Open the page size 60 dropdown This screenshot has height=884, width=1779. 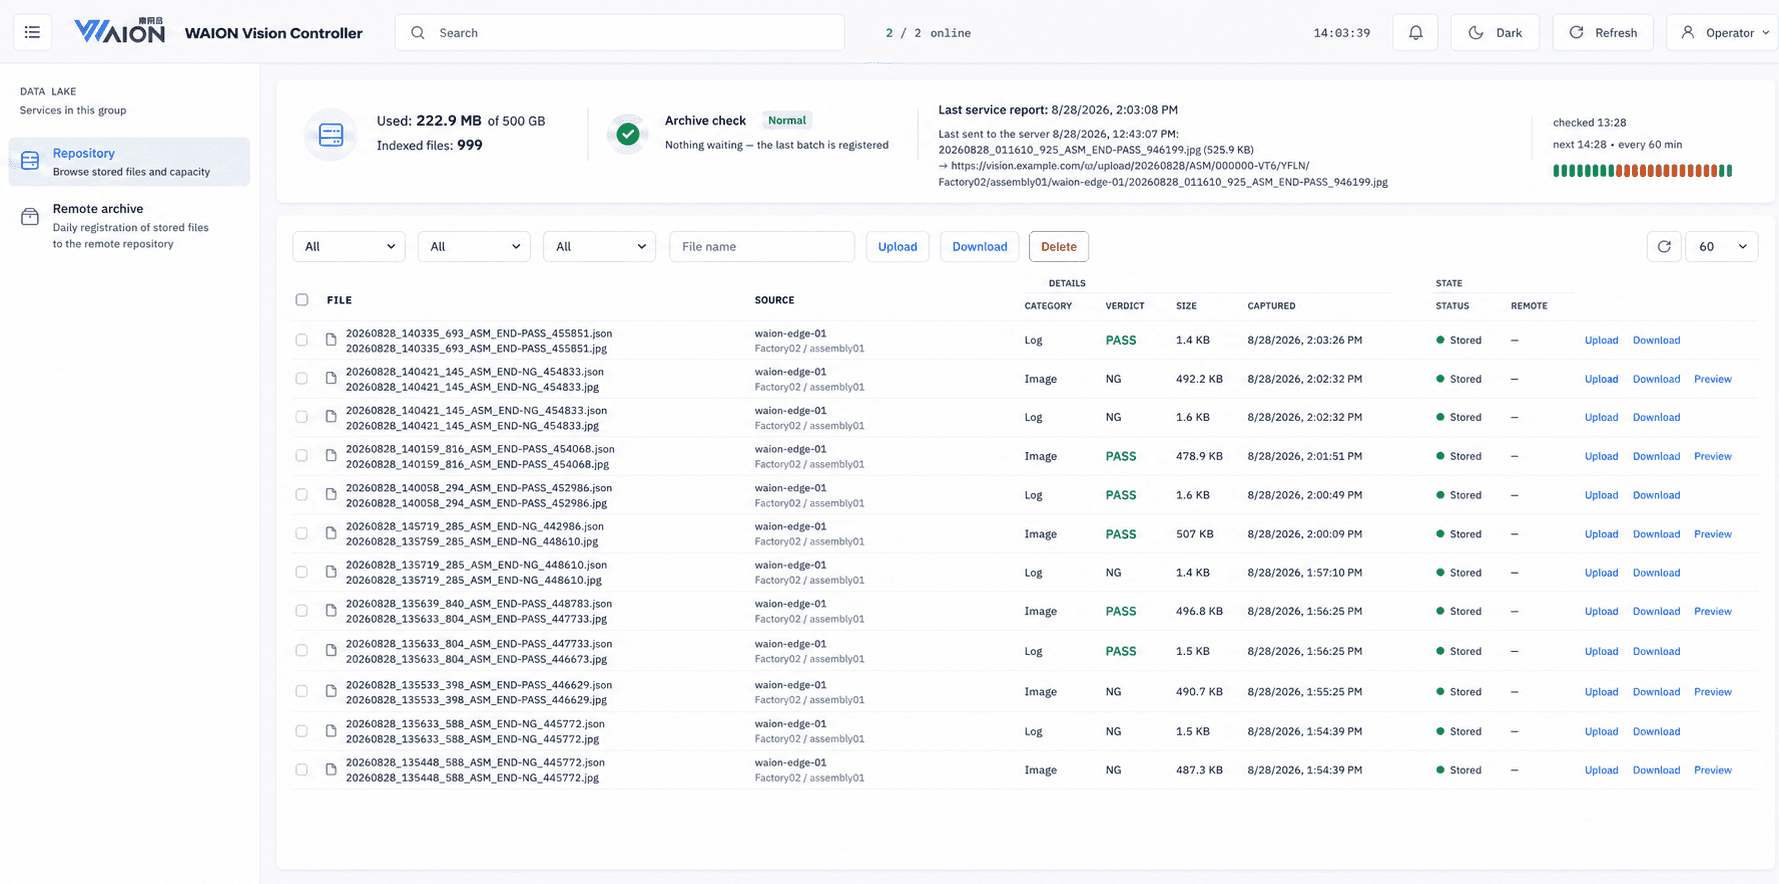click(1722, 247)
